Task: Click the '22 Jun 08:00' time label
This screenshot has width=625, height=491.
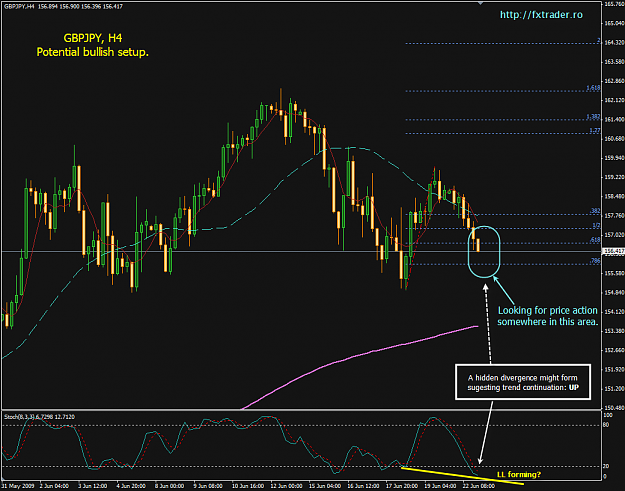Action: tap(477, 486)
